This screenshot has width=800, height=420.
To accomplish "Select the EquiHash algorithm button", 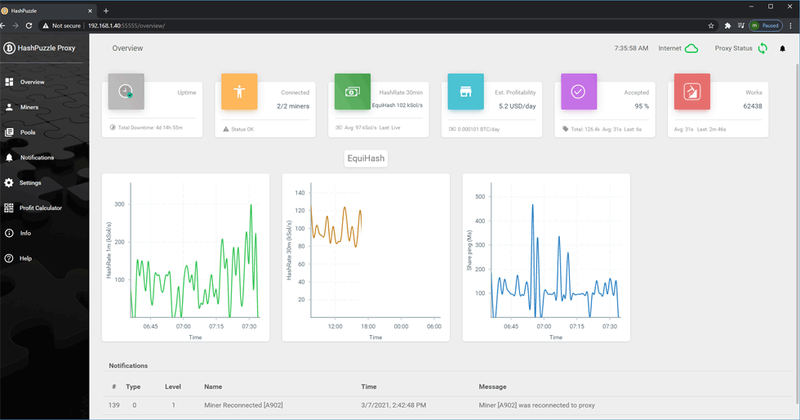I will point(366,158).
